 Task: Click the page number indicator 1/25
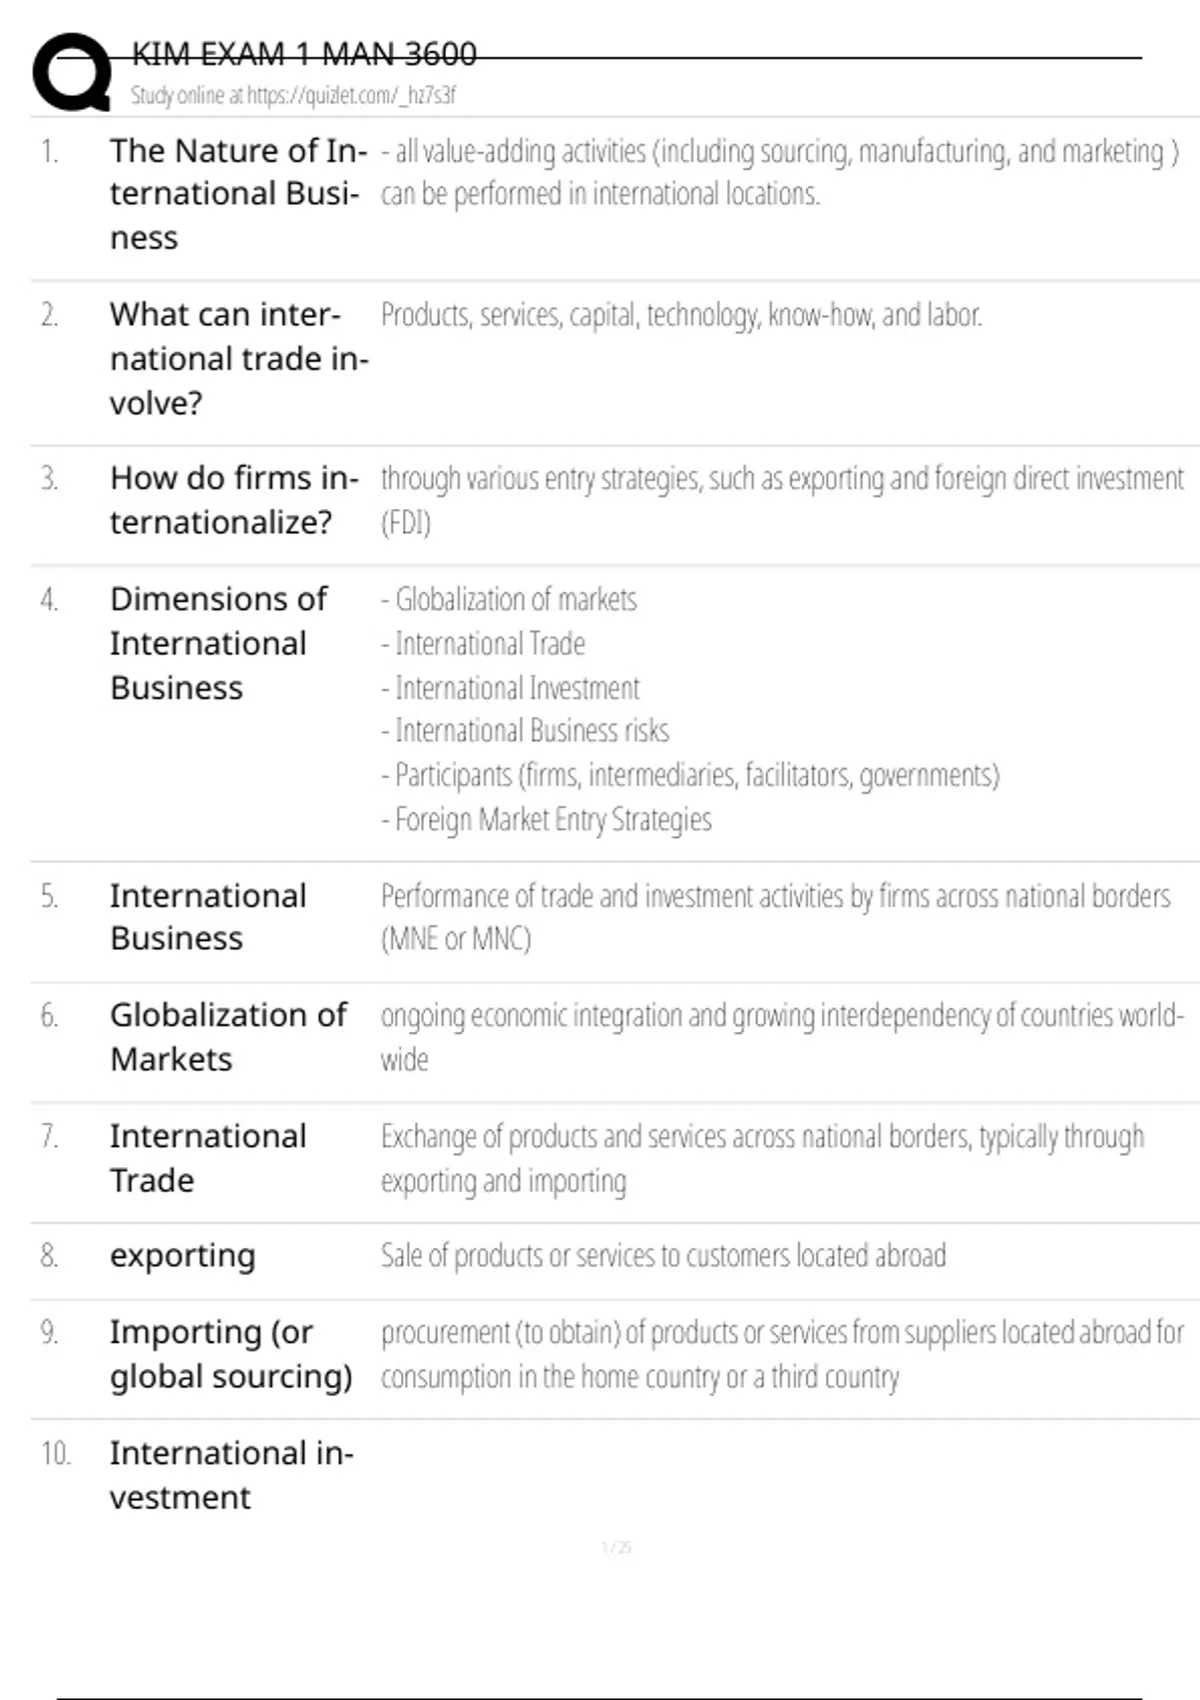point(616,1548)
